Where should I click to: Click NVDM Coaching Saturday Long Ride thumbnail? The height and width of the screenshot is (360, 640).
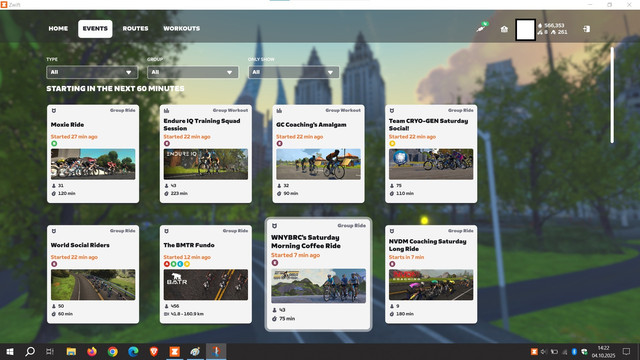(431, 284)
